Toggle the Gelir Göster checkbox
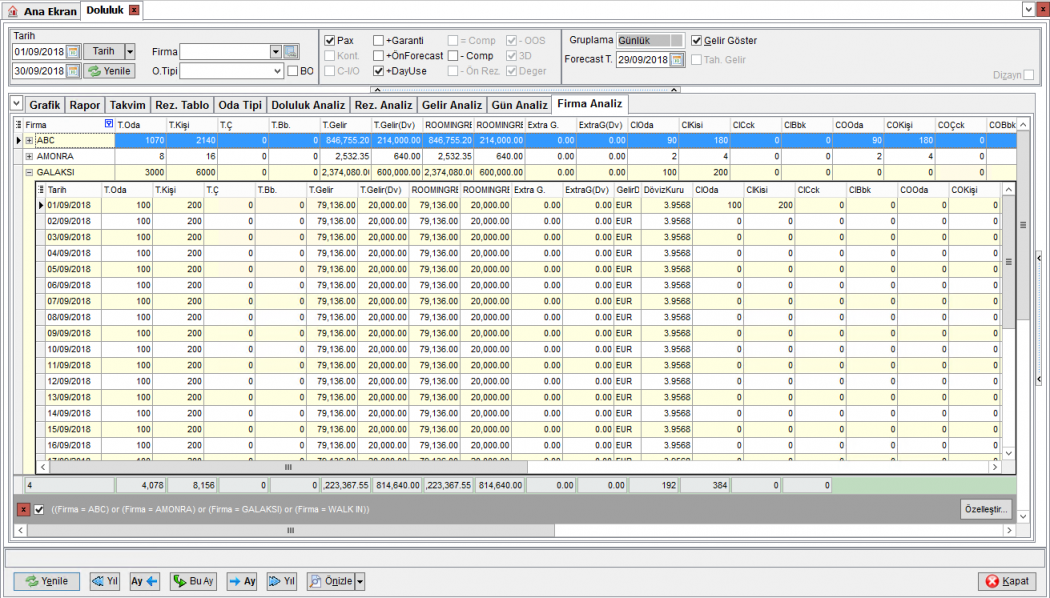This screenshot has width=1050, height=598. coord(696,41)
